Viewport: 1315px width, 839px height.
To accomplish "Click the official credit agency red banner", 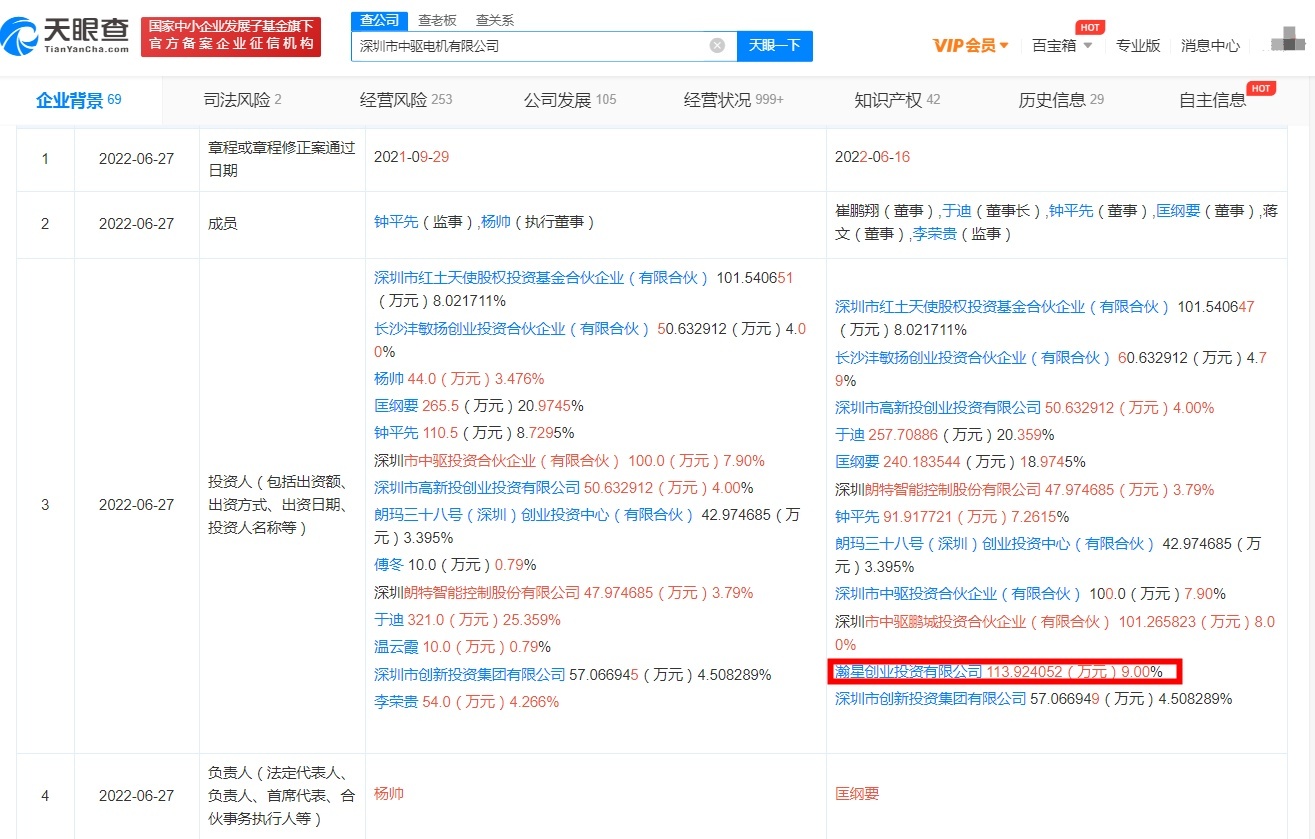I will (231, 37).
